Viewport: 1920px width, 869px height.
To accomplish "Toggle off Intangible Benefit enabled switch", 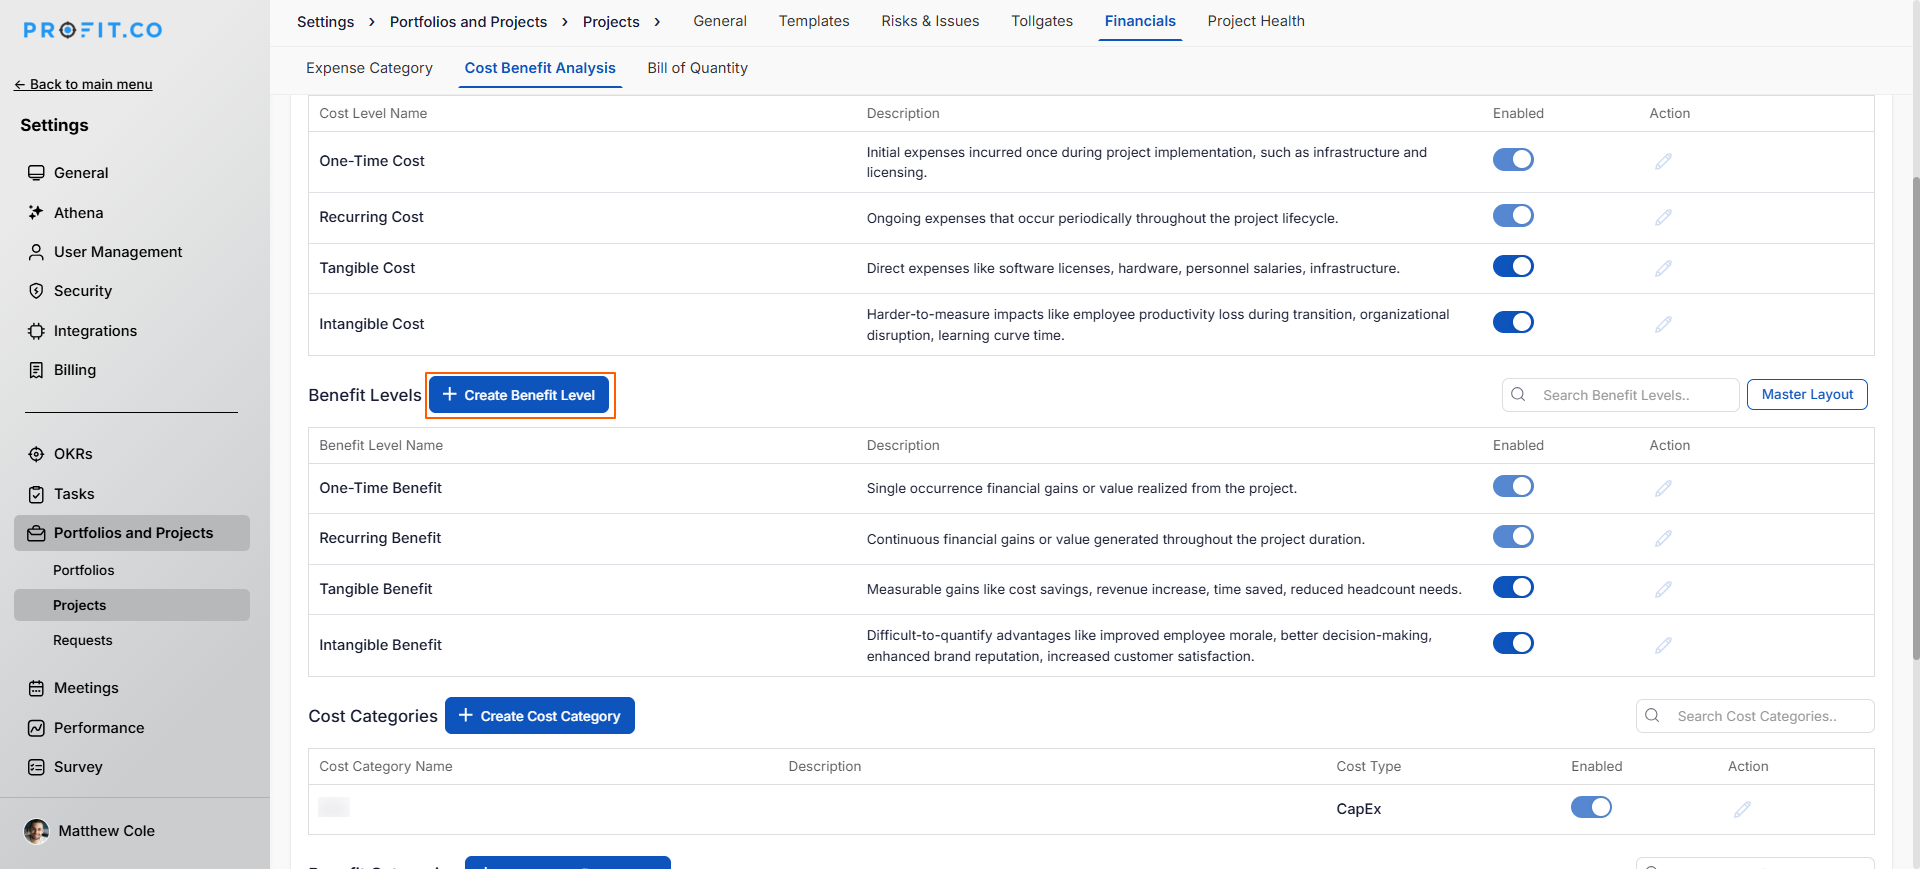I will (1513, 643).
